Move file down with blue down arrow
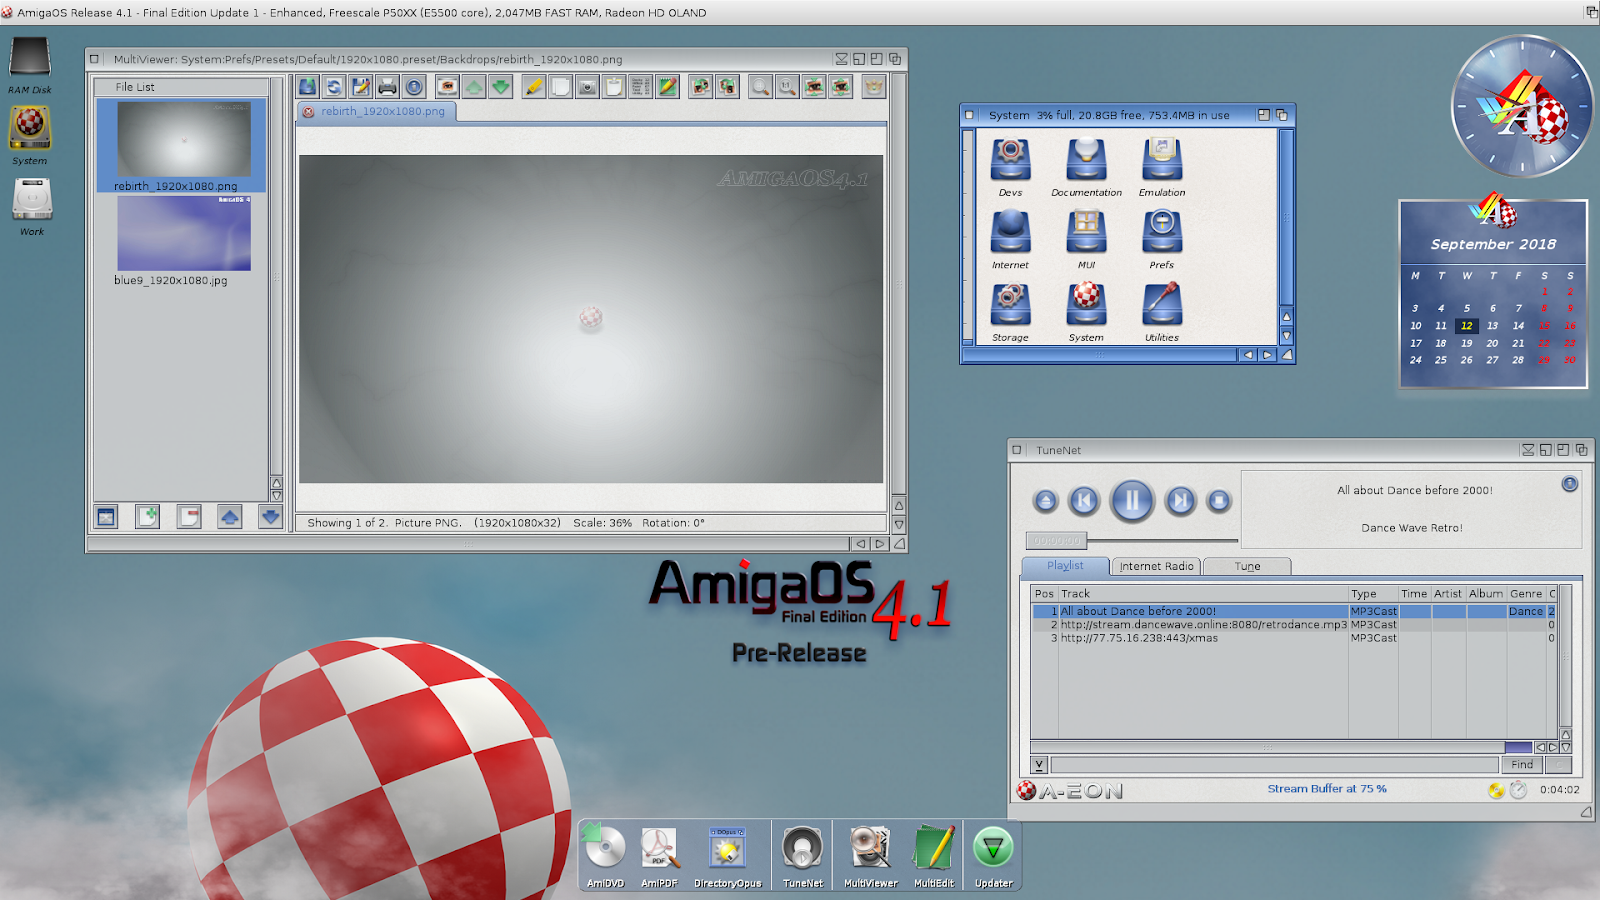 [x=270, y=516]
